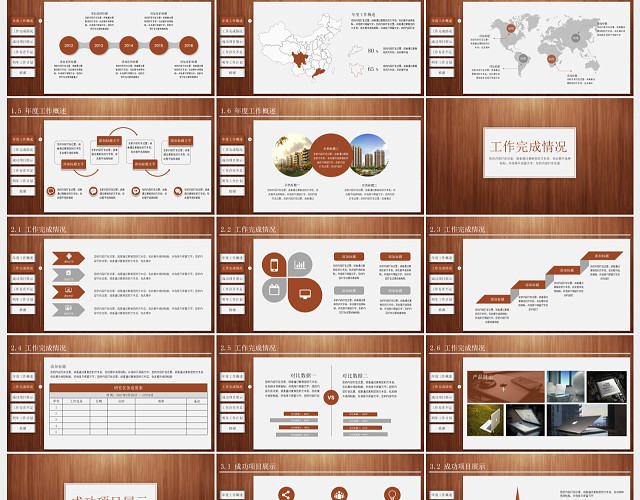The height and width of the screenshot is (500, 640).
Task: Click the 1.6 年度工作概述 slide title
Action: tap(248, 111)
